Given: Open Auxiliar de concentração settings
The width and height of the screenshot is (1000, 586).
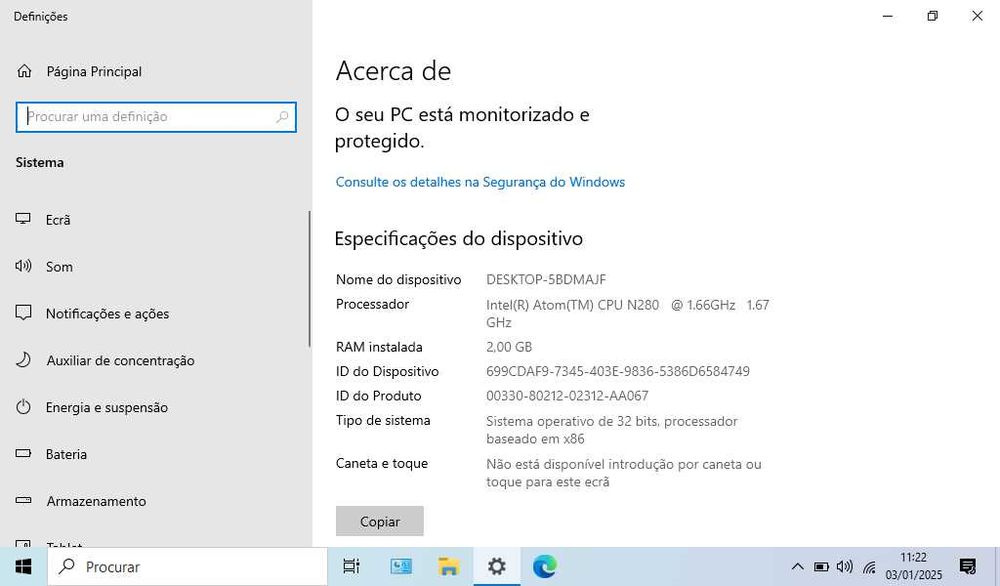Looking at the screenshot, I should [120, 361].
